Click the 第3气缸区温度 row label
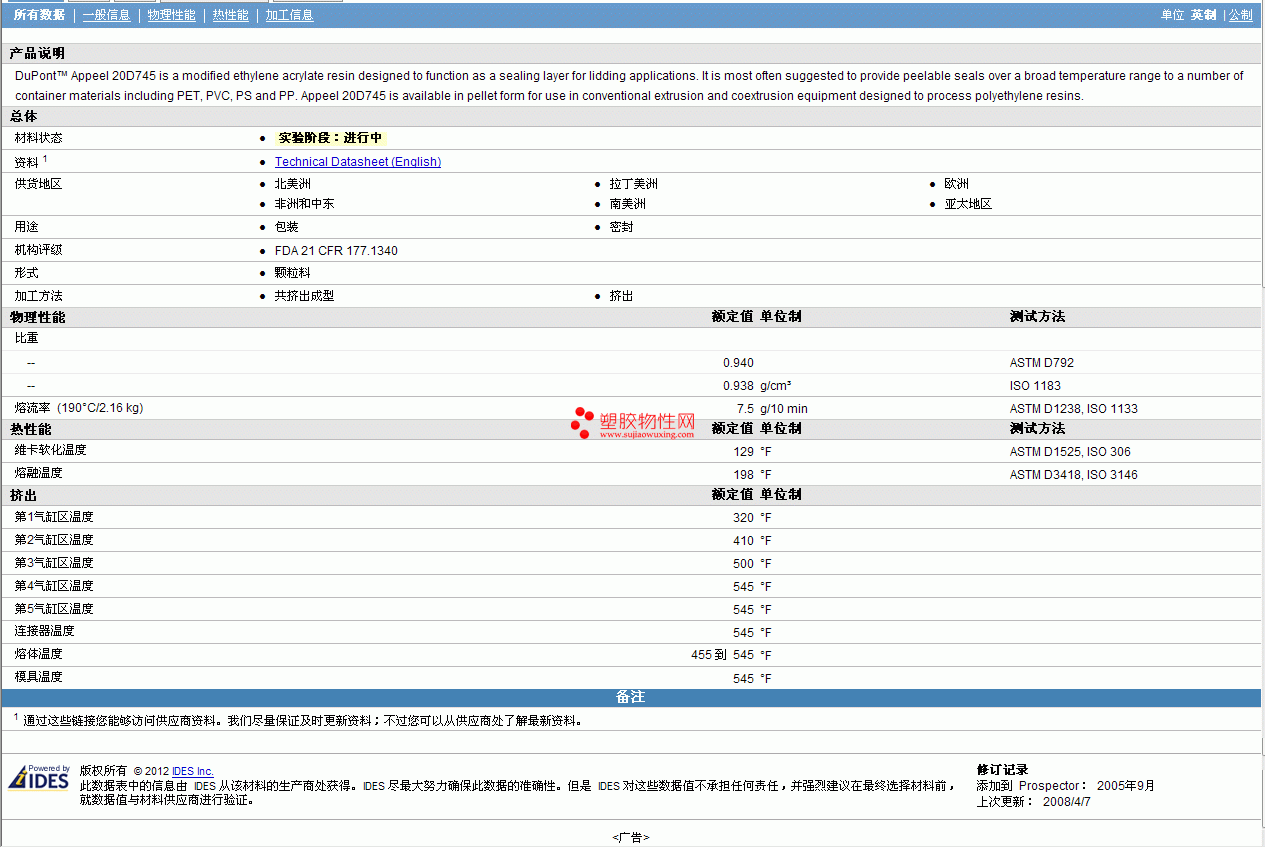This screenshot has width=1265, height=847. [x=54, y=563]
